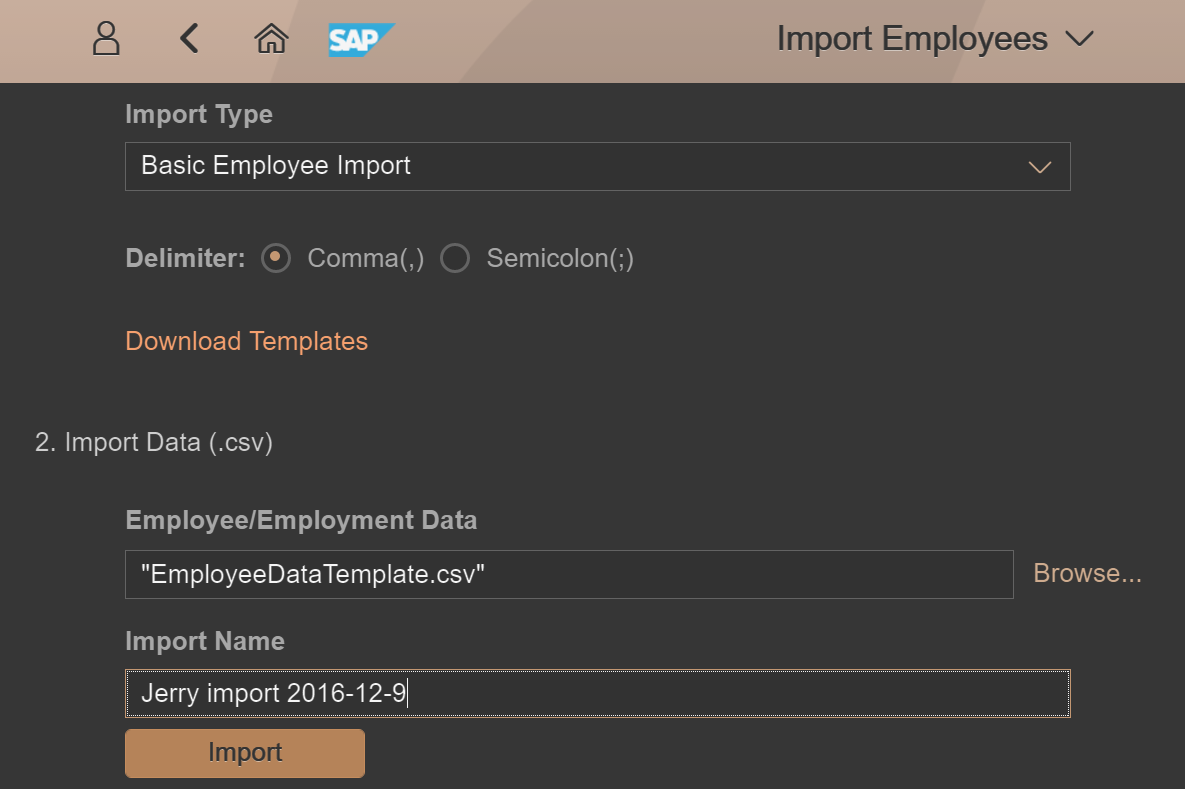
Task: Open the Basic Employee Import dropdown
Action: [598, 166]
